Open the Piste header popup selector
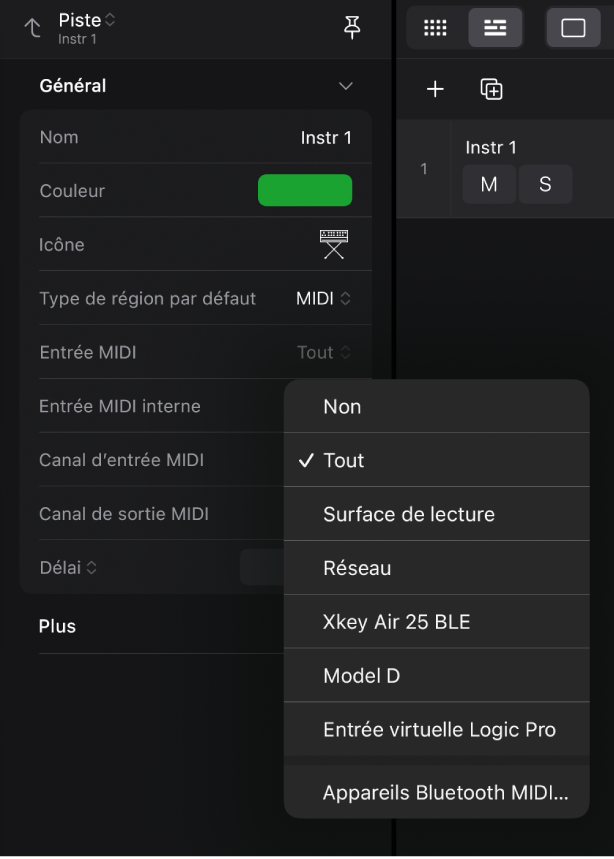Screen dimensions: 614x859 coord(87,20)
